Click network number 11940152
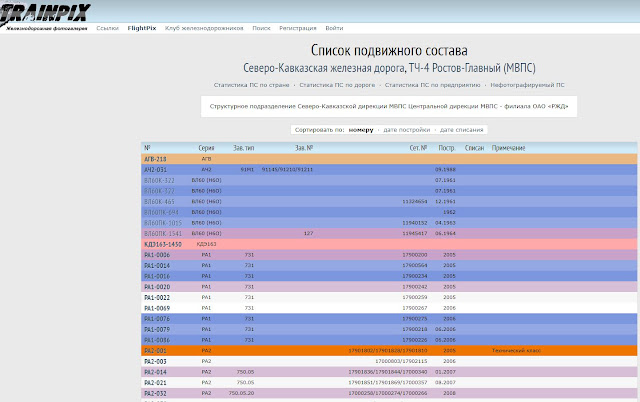The width and height of the screenshot is (640, 402). point(415,223)
